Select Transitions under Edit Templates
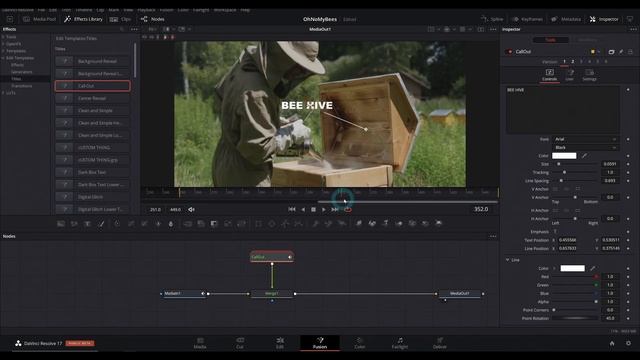The image size is (640, 360). tap(22, 86)
